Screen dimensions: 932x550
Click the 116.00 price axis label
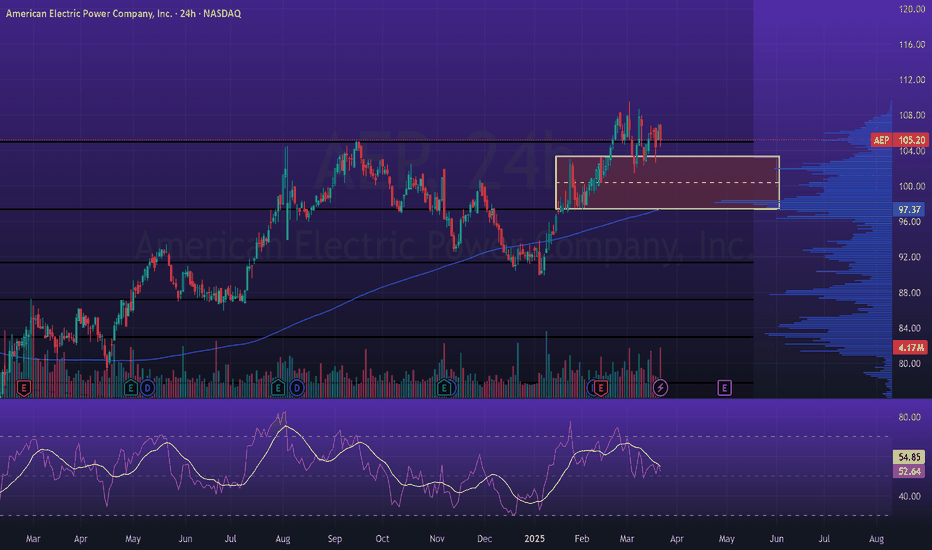[x=912, y=45]
